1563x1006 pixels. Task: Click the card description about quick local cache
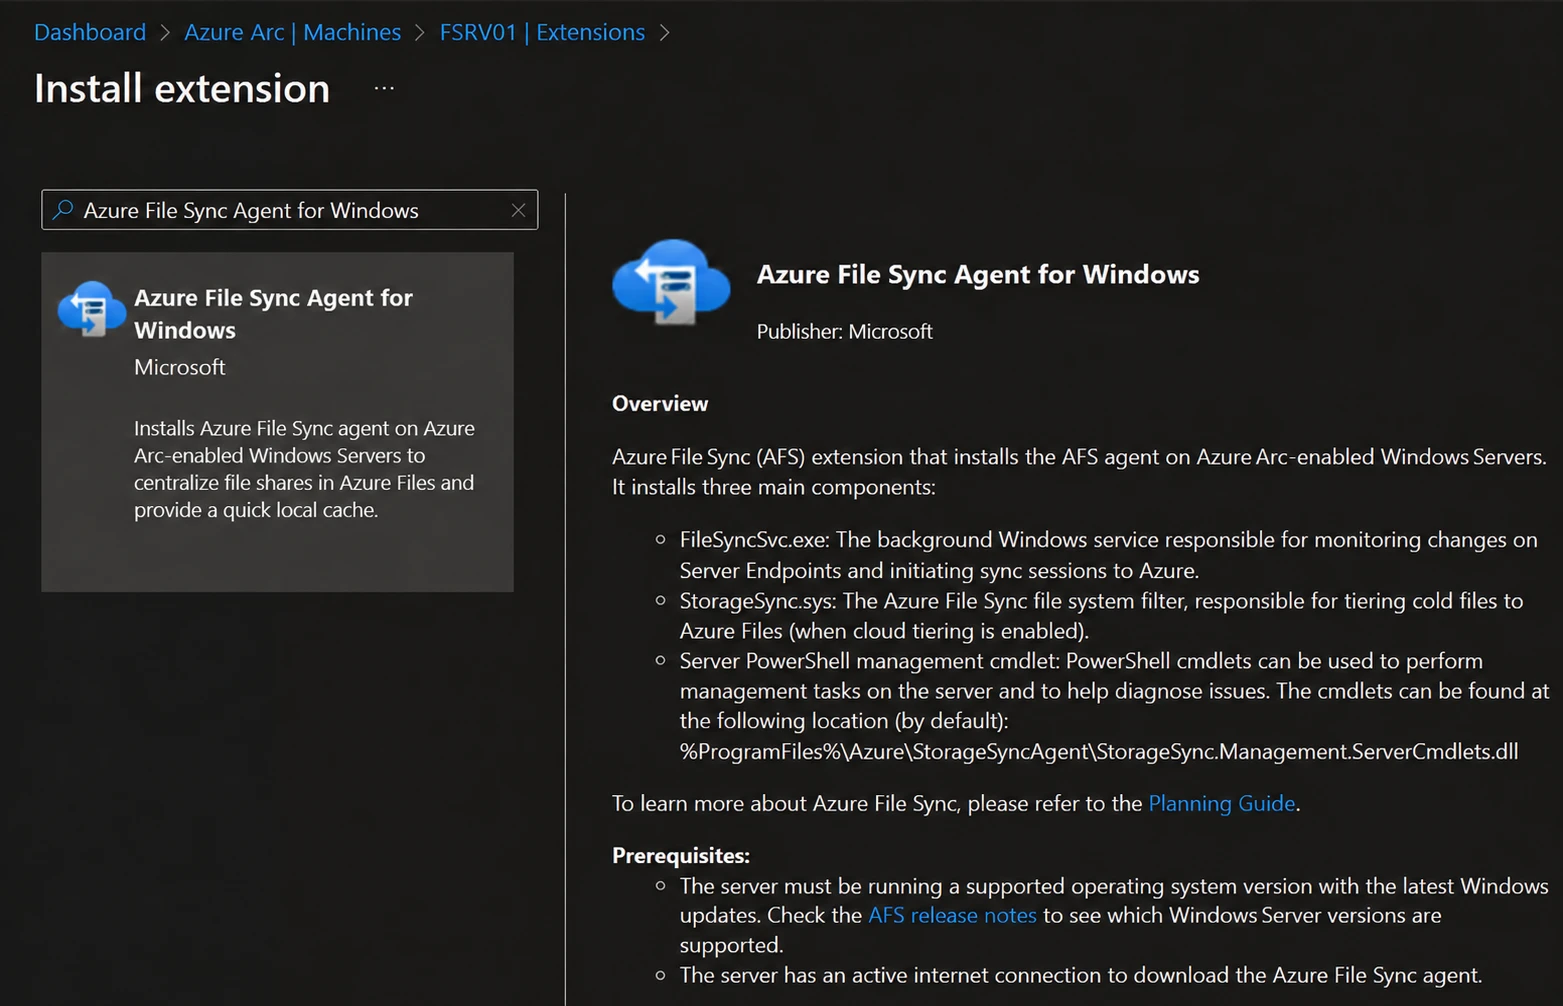[x=304, y=469]
